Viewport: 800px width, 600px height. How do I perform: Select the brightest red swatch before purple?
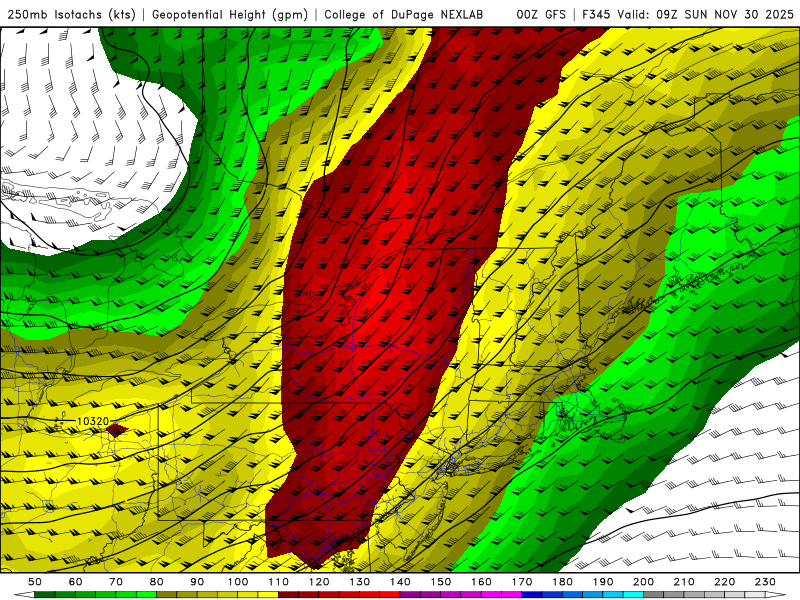(x=389, y=594)
